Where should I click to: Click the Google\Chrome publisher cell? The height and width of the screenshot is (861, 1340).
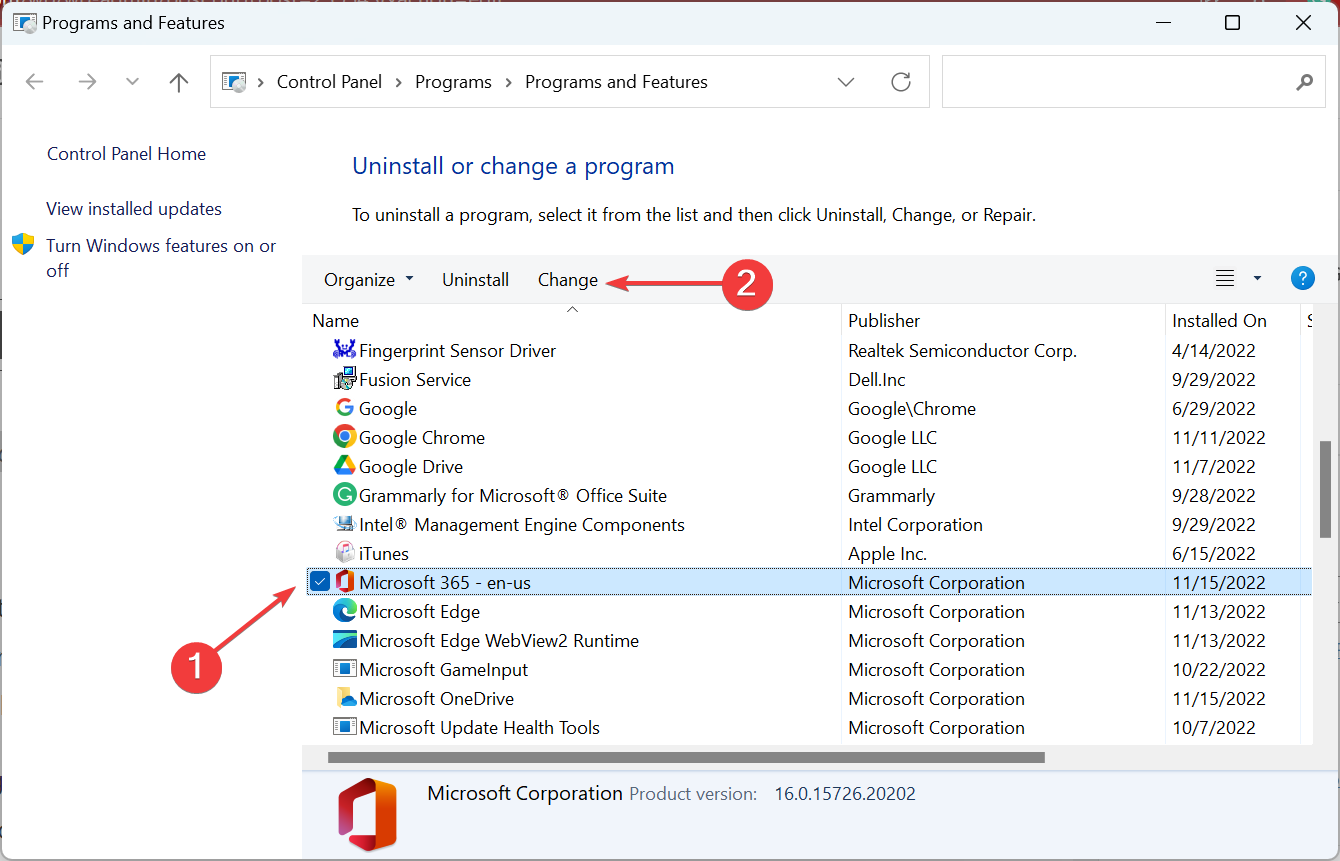(912, 409)
